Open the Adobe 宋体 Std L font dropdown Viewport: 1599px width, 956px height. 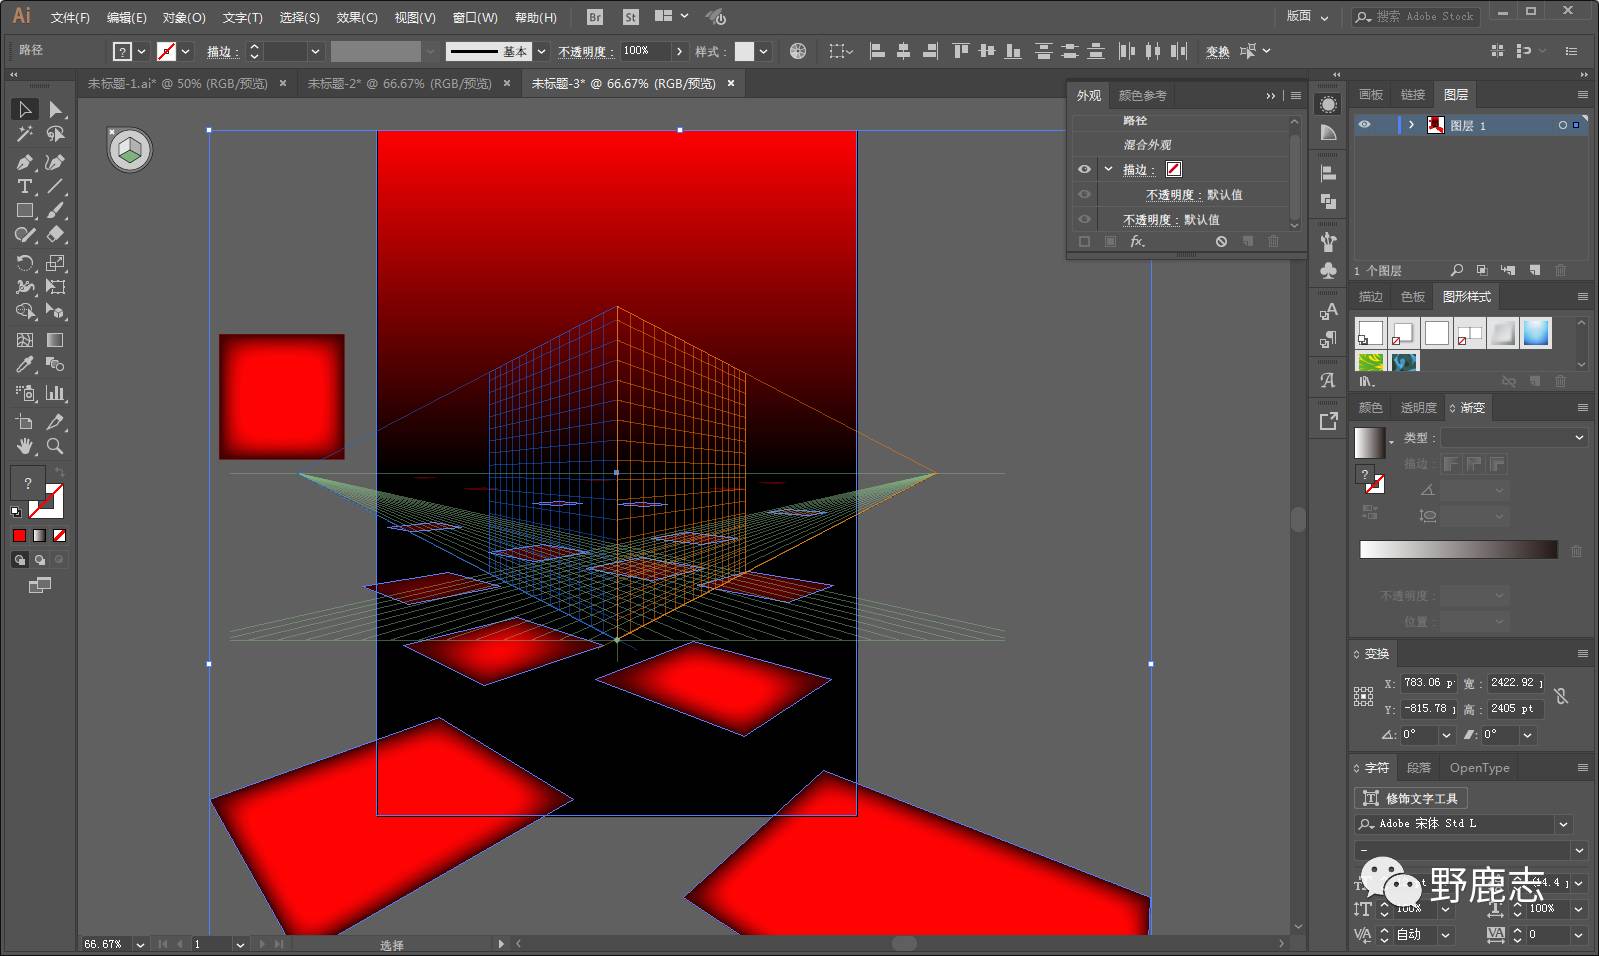pos(1562,824)
